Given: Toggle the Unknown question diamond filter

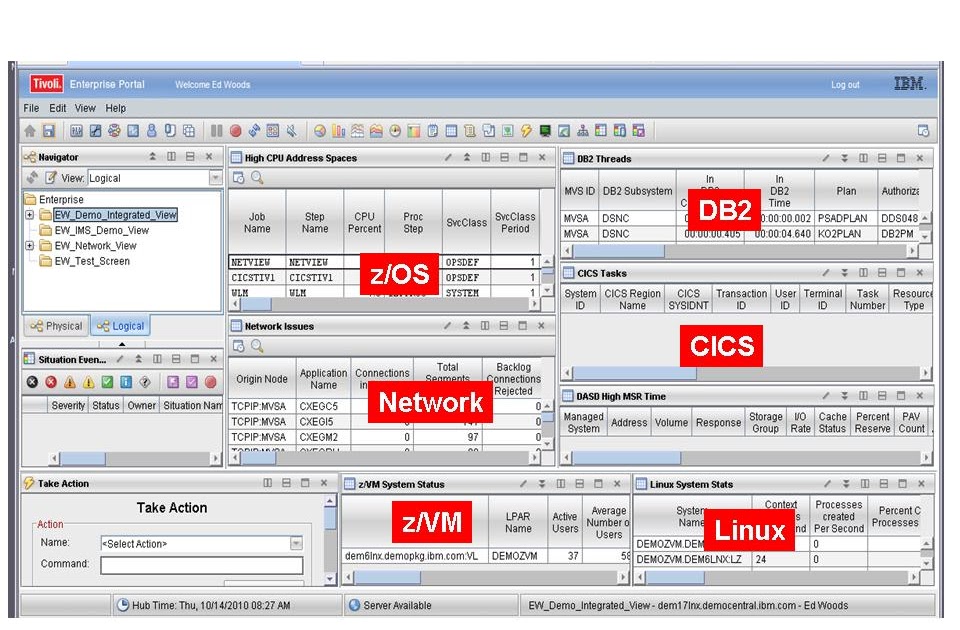Looking at the screenshot, I should click(145, 382).
